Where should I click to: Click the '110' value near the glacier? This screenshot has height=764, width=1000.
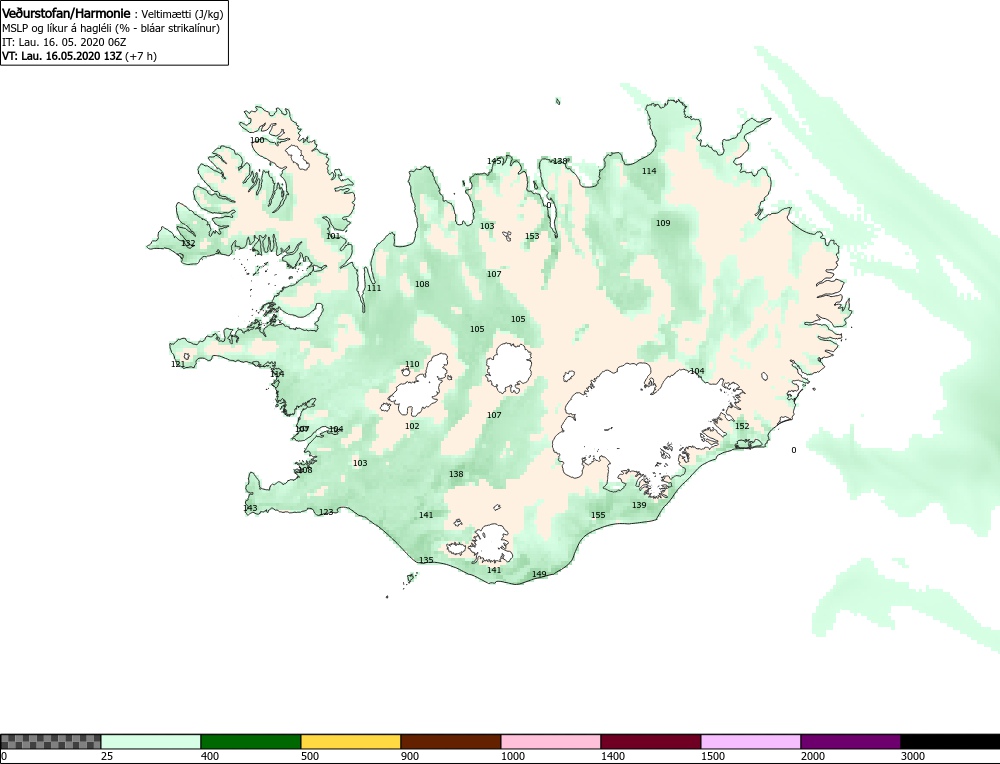click(x=412, y=365)
